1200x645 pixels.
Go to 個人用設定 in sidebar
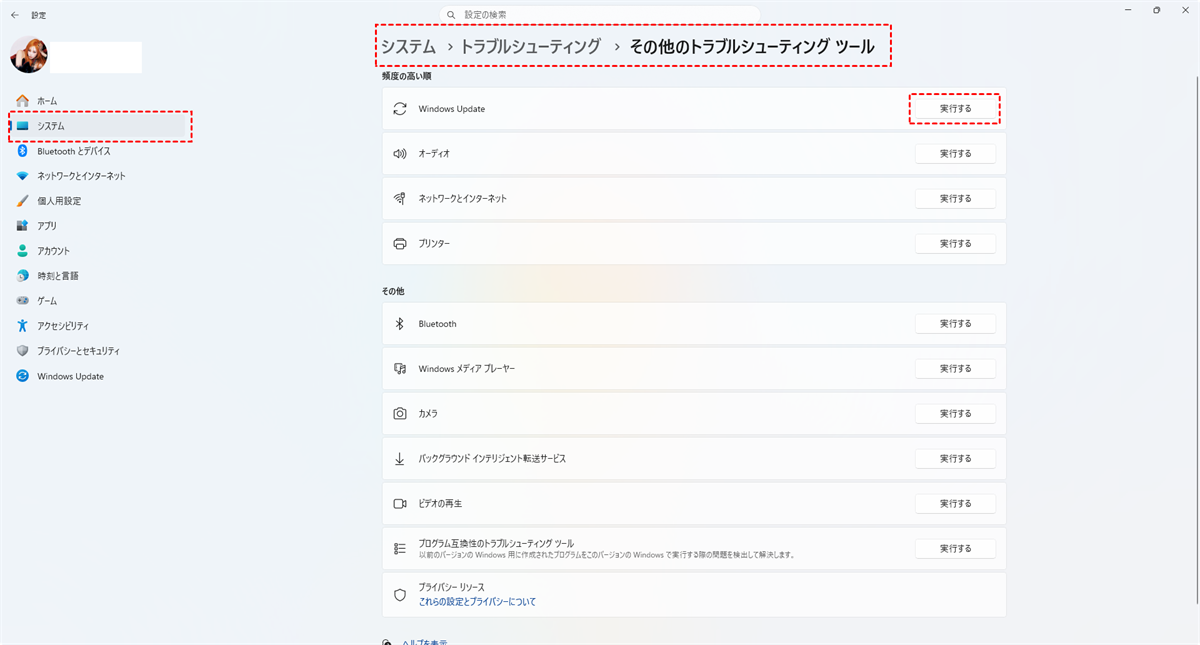[59, 201]
